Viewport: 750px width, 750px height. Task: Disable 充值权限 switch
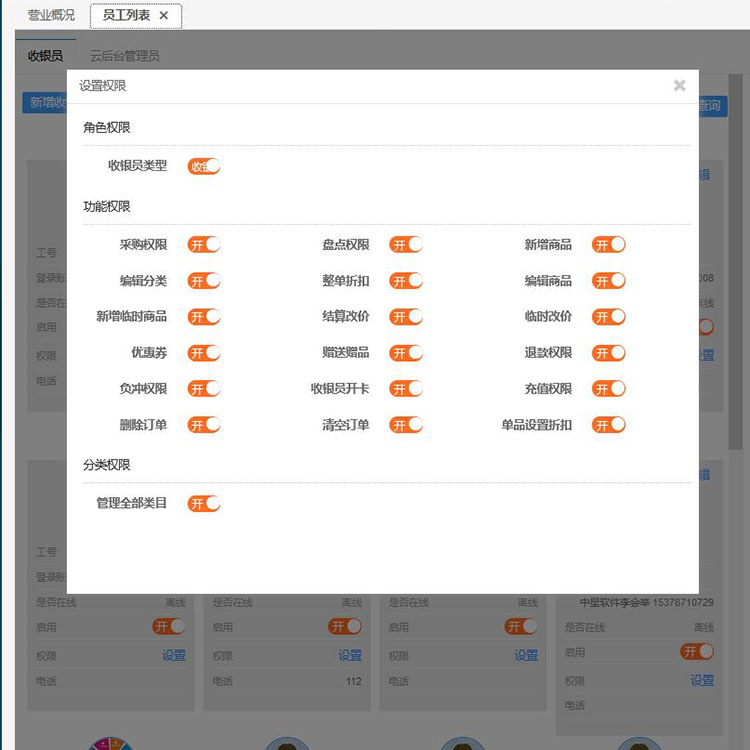608,389
